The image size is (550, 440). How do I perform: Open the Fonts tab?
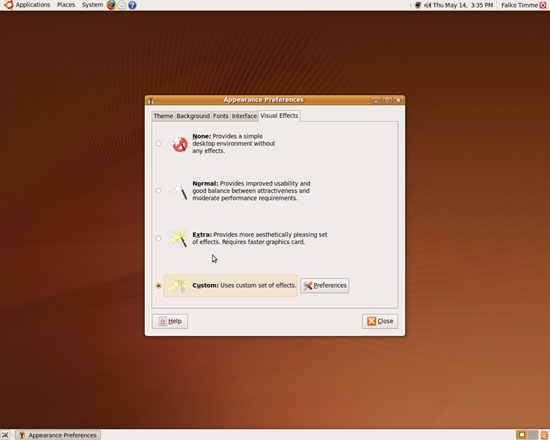[x=221, y=116]
